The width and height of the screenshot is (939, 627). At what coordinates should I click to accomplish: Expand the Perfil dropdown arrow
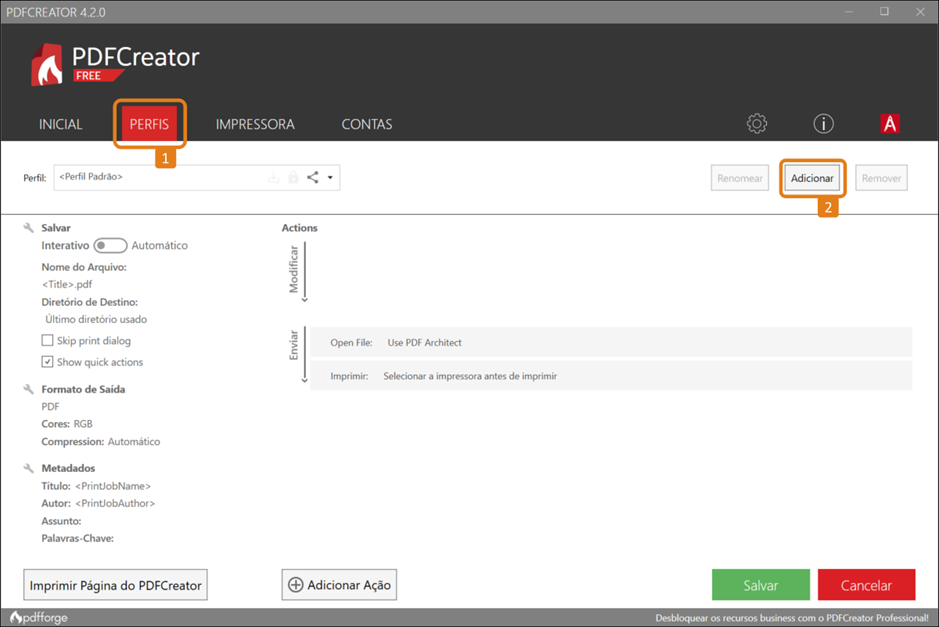click(330, 178)
